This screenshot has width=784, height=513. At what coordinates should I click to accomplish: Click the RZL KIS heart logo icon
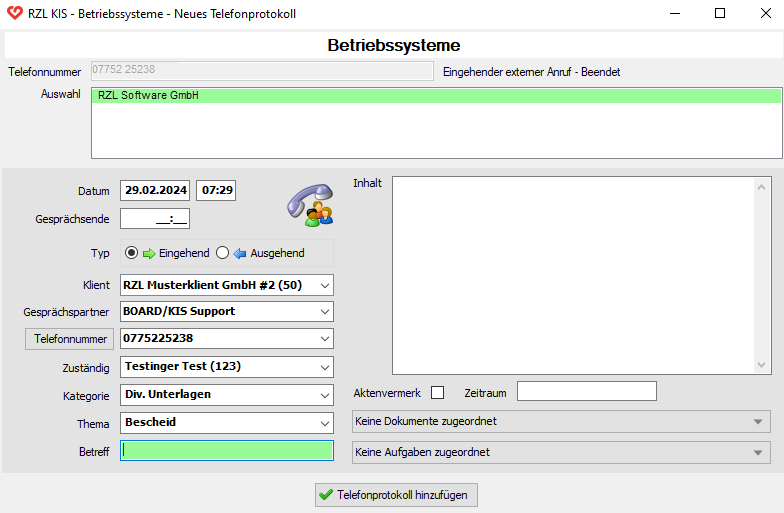coord(14,14)
